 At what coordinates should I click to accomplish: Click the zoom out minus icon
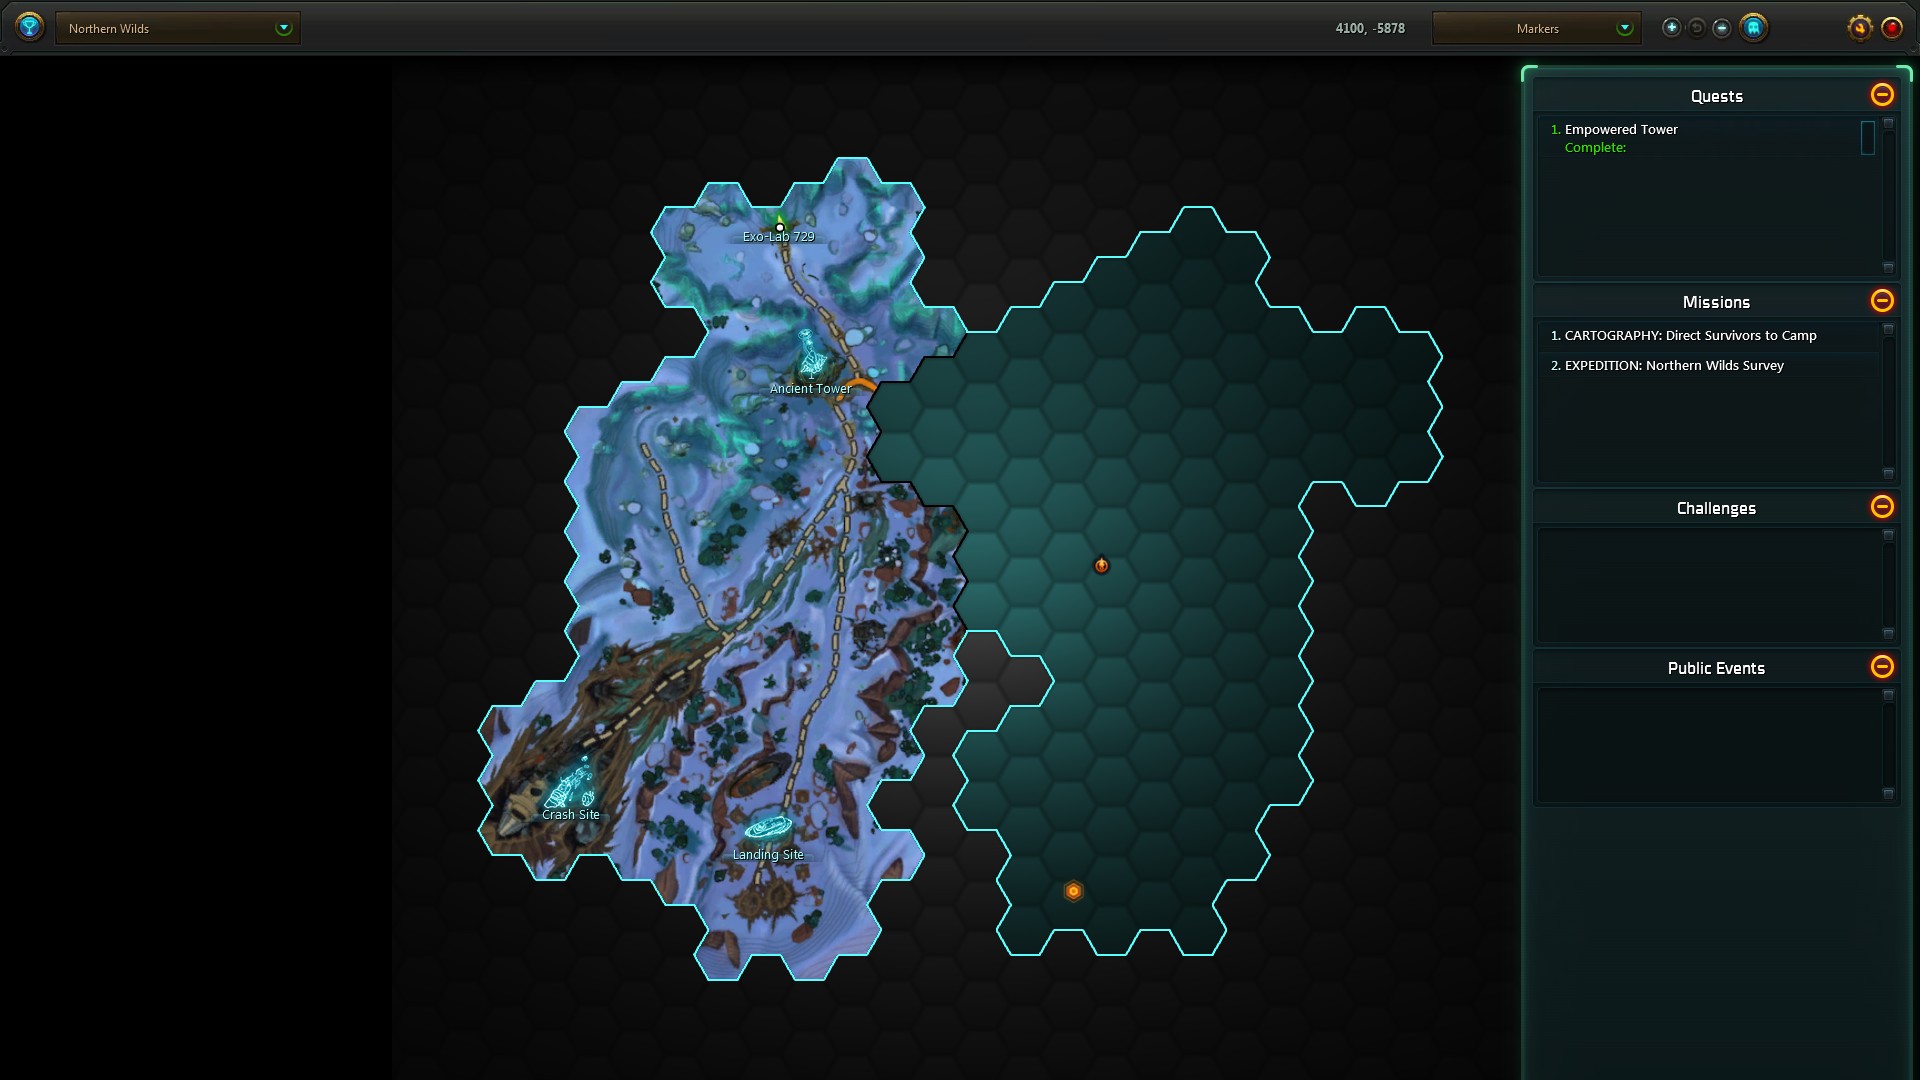(1721, 28)
